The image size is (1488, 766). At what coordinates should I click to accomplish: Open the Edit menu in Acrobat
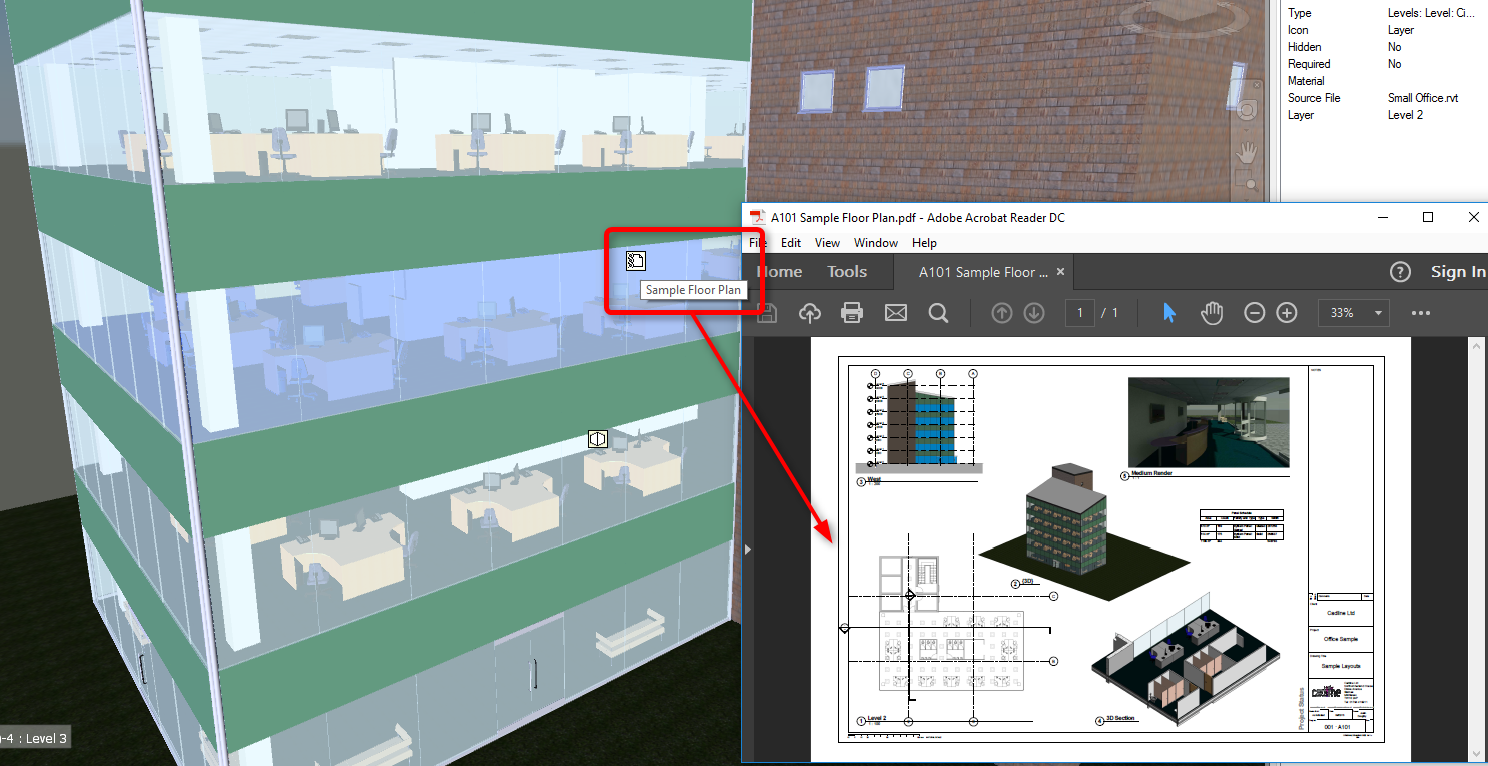point(791,243)
